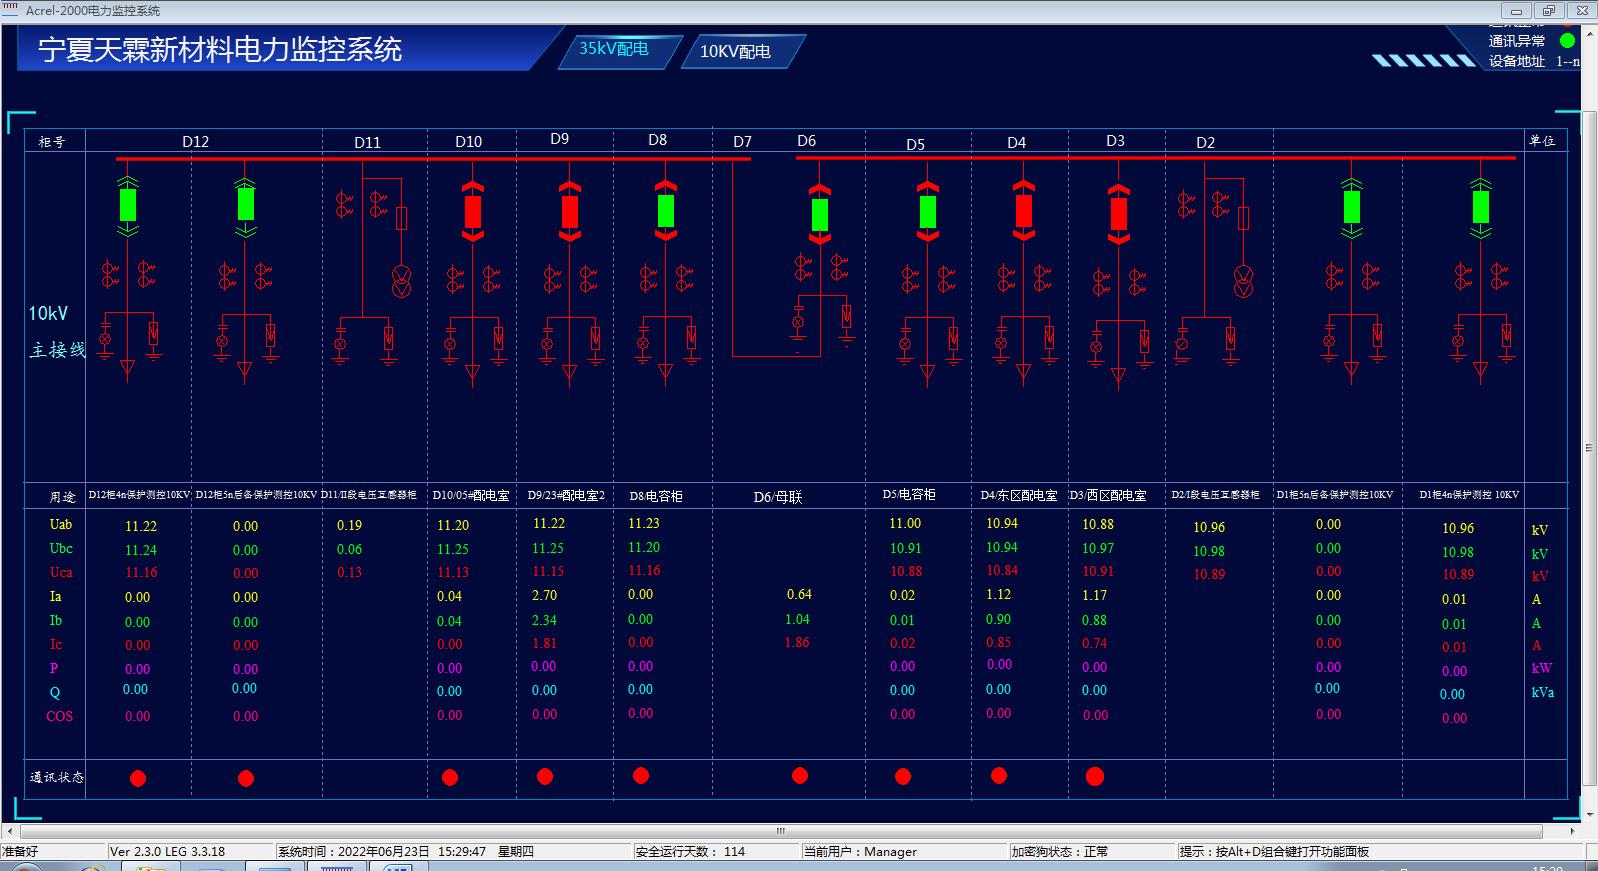Click the red D4 东区配电室 breaker icon
The width and height of the screenshot is (1598, 871).
tap(1023, 211)
